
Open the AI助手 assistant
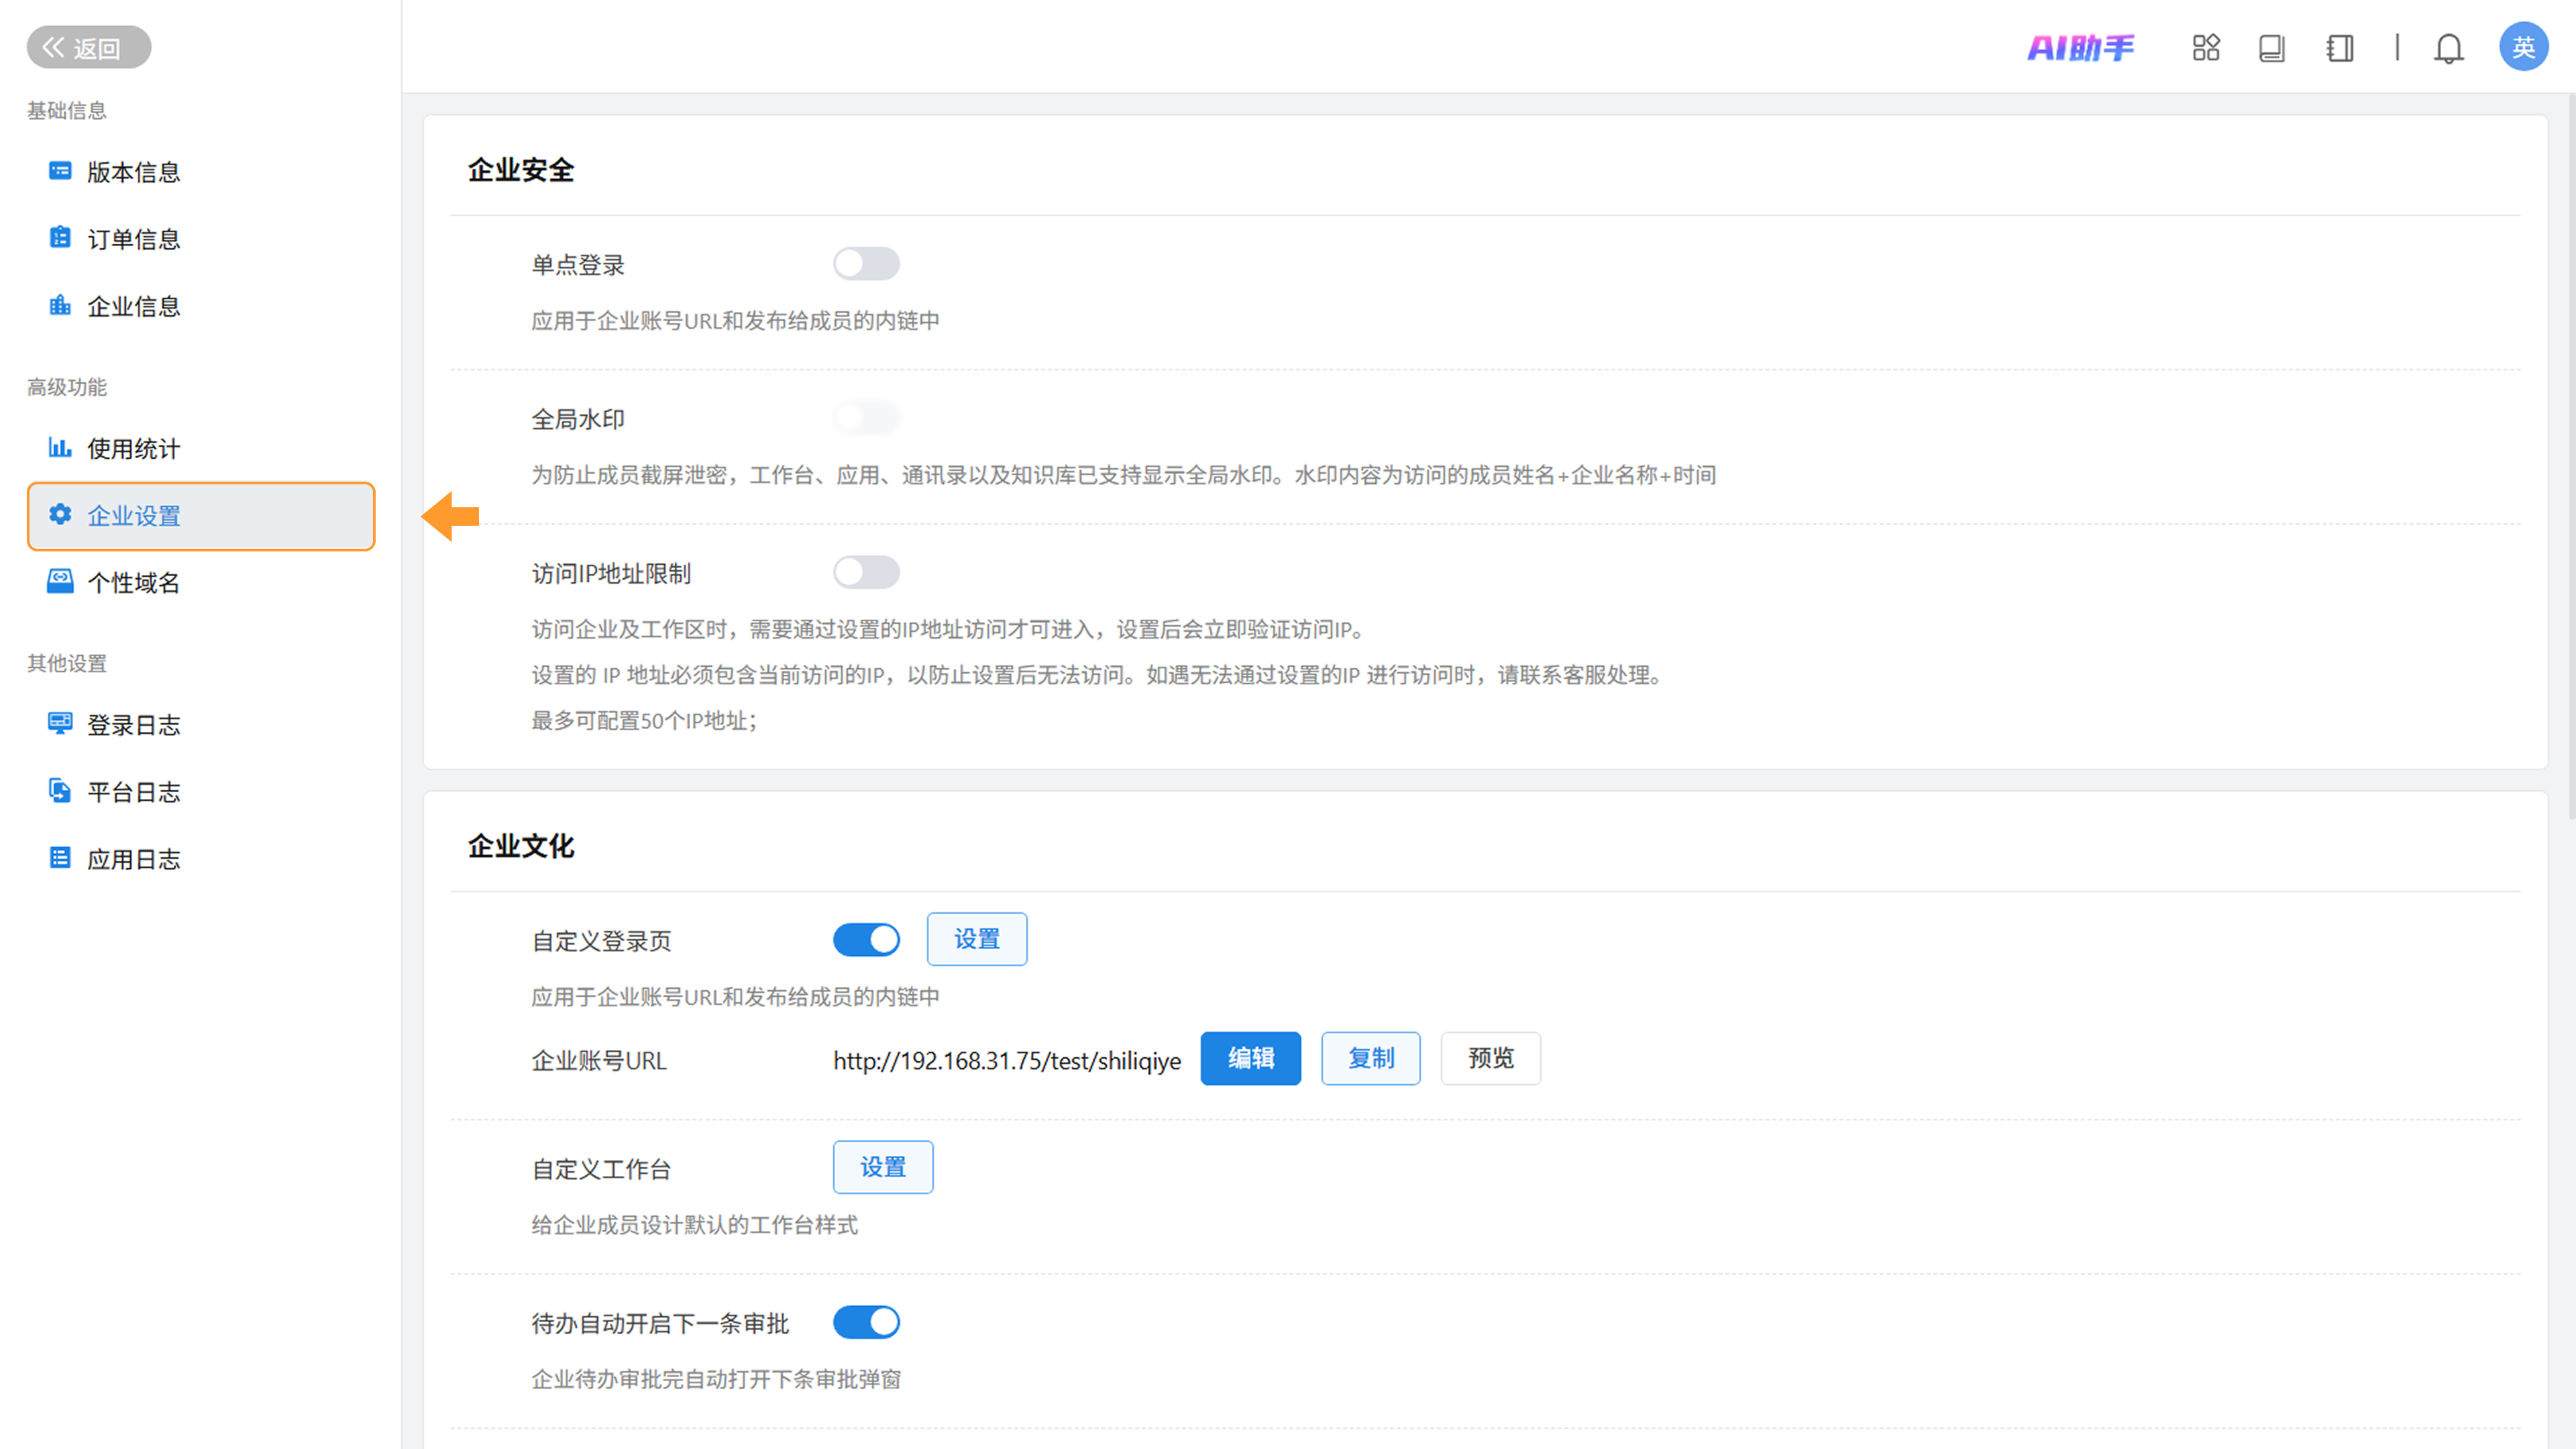(2080, 47)
